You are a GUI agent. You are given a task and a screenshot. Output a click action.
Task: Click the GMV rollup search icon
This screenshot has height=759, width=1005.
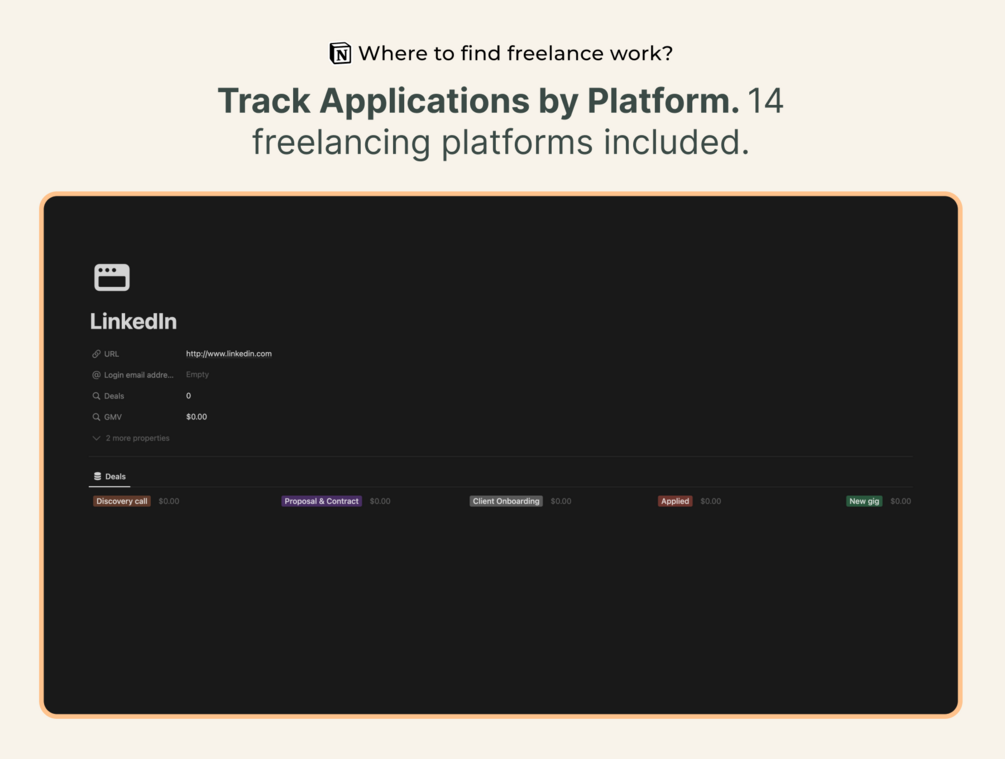[x=96, y=417]
